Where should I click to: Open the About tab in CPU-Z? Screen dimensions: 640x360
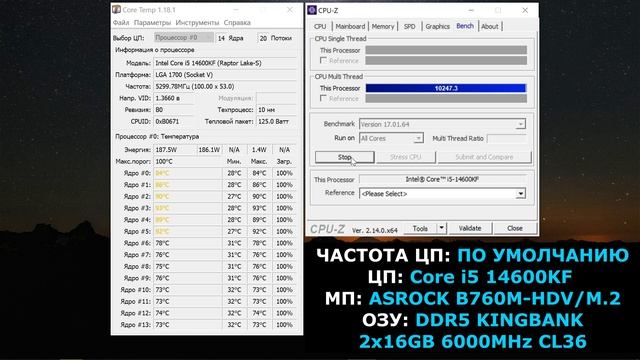(x=489, y=26)
